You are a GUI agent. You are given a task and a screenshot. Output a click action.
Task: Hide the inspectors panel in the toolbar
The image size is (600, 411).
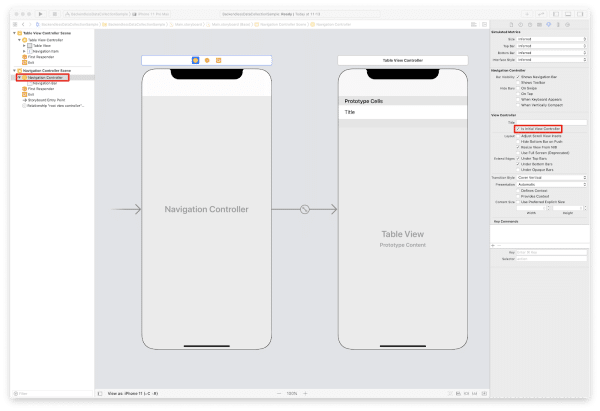point(580,14)
